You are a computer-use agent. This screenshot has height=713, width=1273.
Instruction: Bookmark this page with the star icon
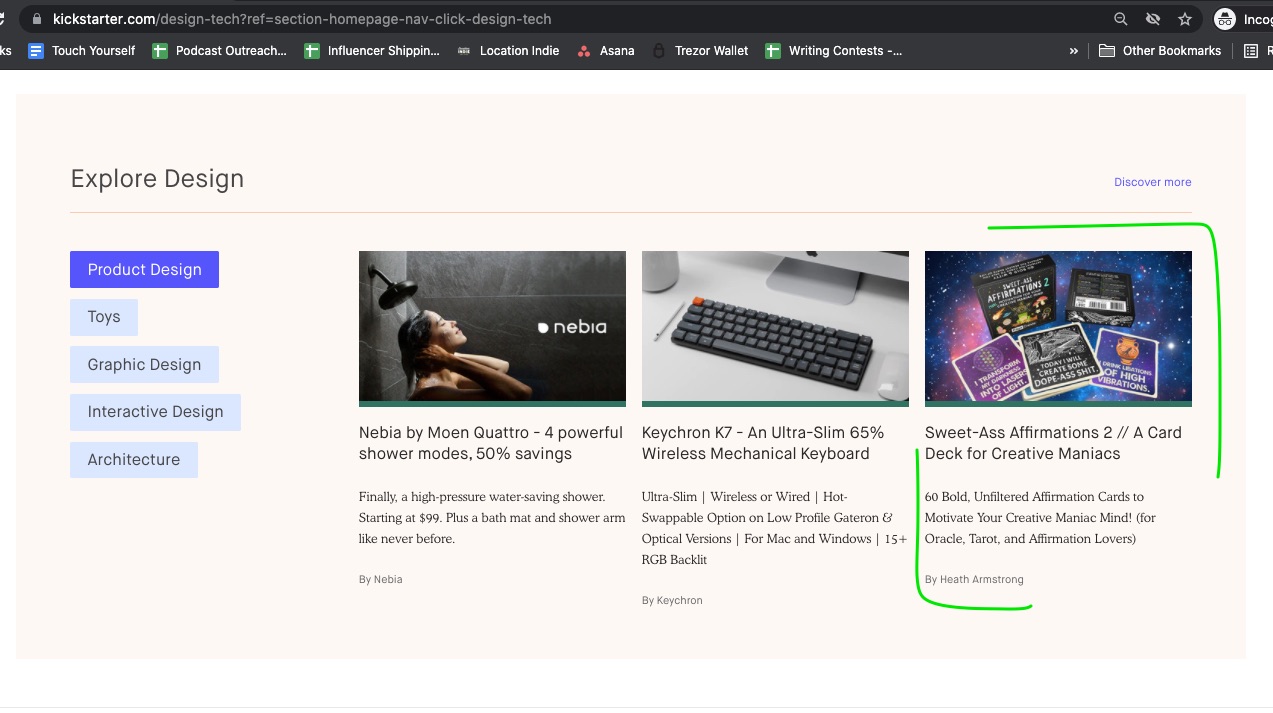point(1185,19)
